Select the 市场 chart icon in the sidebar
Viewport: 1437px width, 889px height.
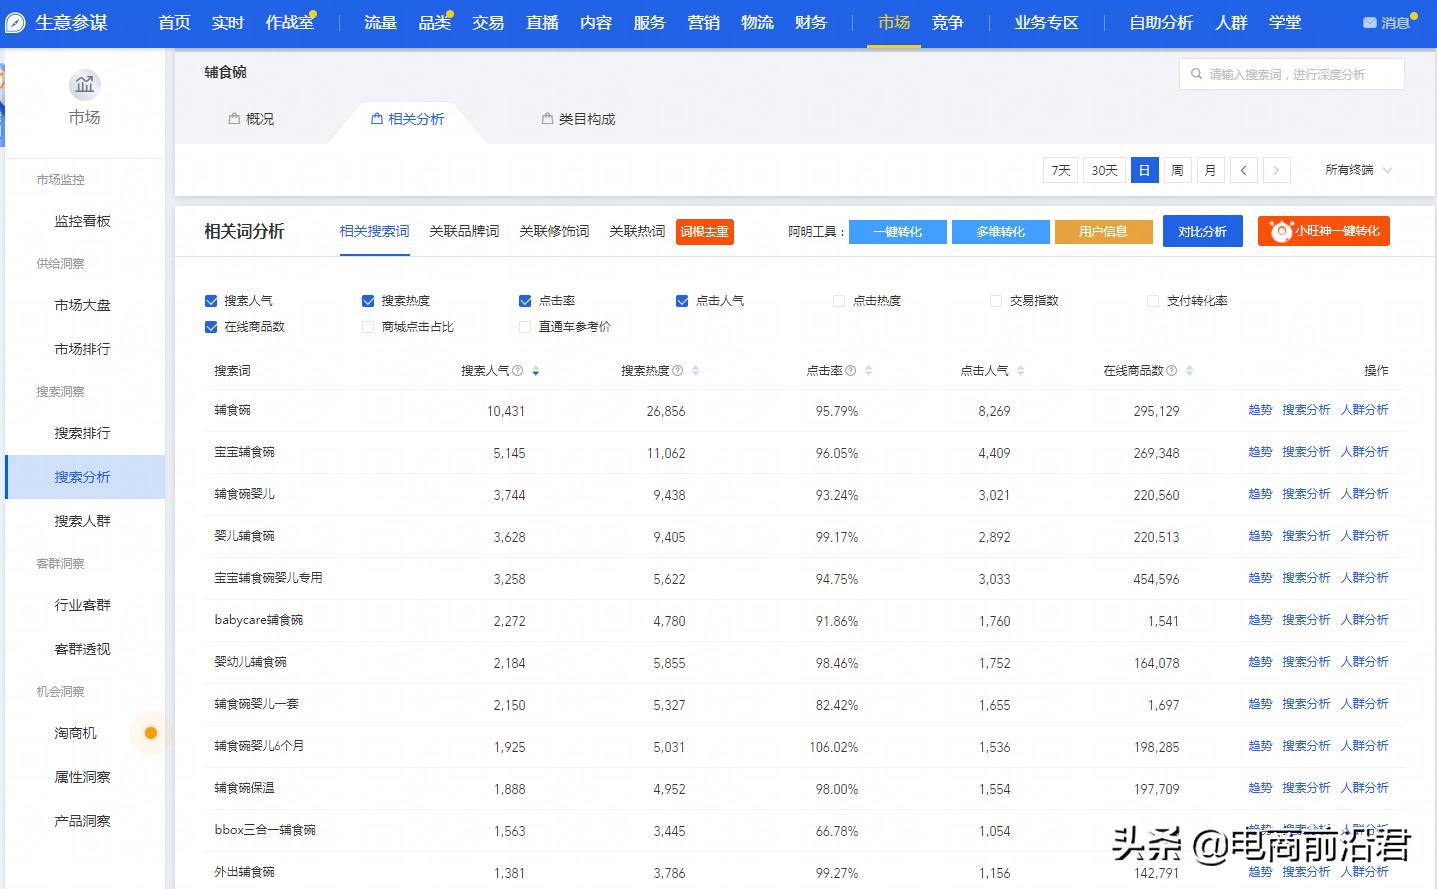pyautogui.click(x=84, y=86)
